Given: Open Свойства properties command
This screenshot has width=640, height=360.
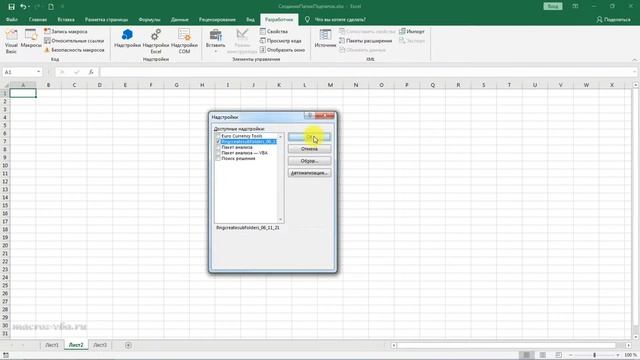Looking at the screenshot, I should click(x=274, y=31).
